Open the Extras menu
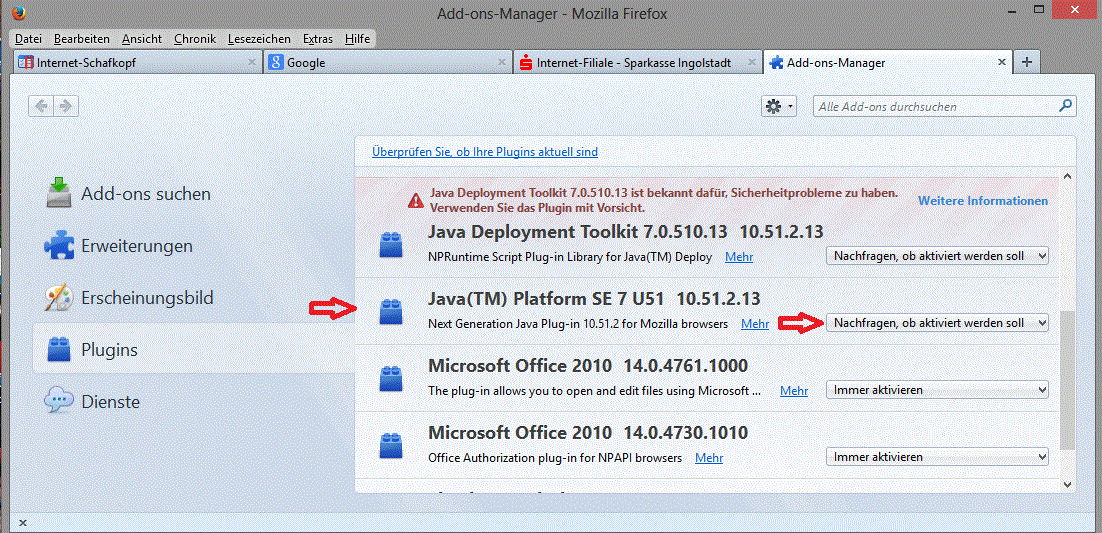Viewport: 1102px width, 533px height. coord(318,39)
